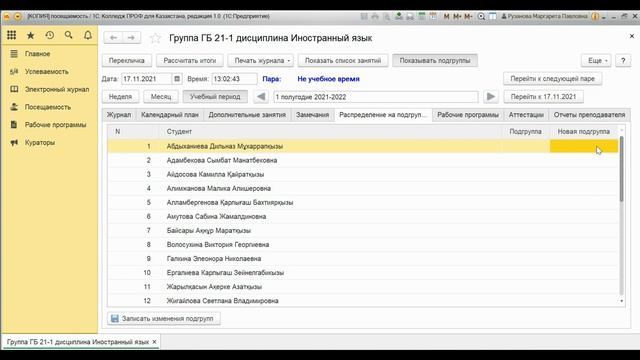The height and width of the screenshot is (360, 640).
Task: Go to previous period triangle arrow
Action: pyautogui.click(x=261, y=97)
